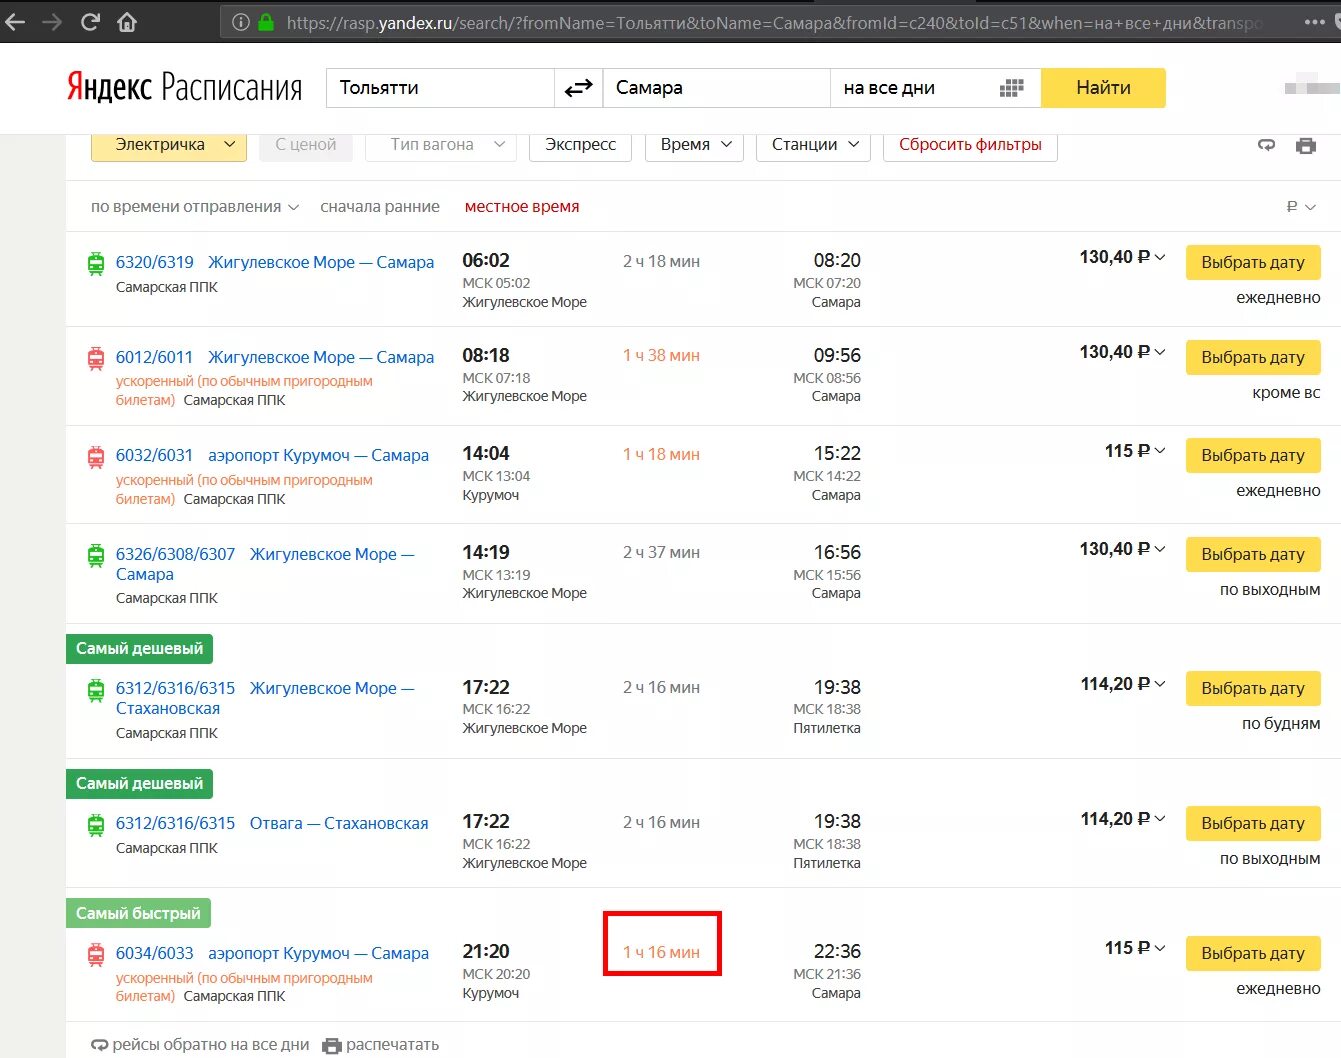
Task: Open the calendar grid date picker icon
Action: [x=1011, y=88]
